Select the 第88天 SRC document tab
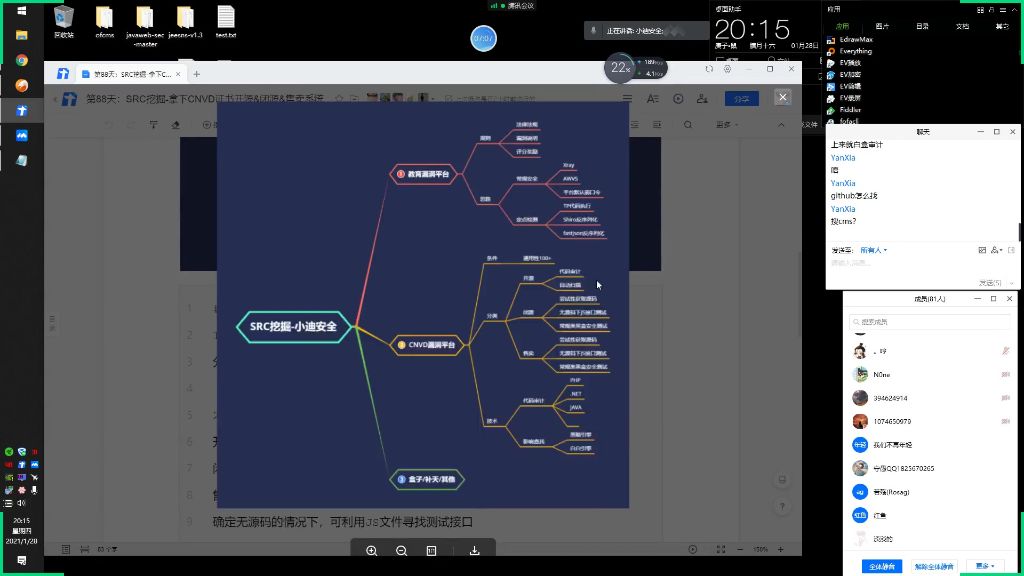The height and width of the screenshot is (576, 1024). pyautogui.click(x=131, y=74)
